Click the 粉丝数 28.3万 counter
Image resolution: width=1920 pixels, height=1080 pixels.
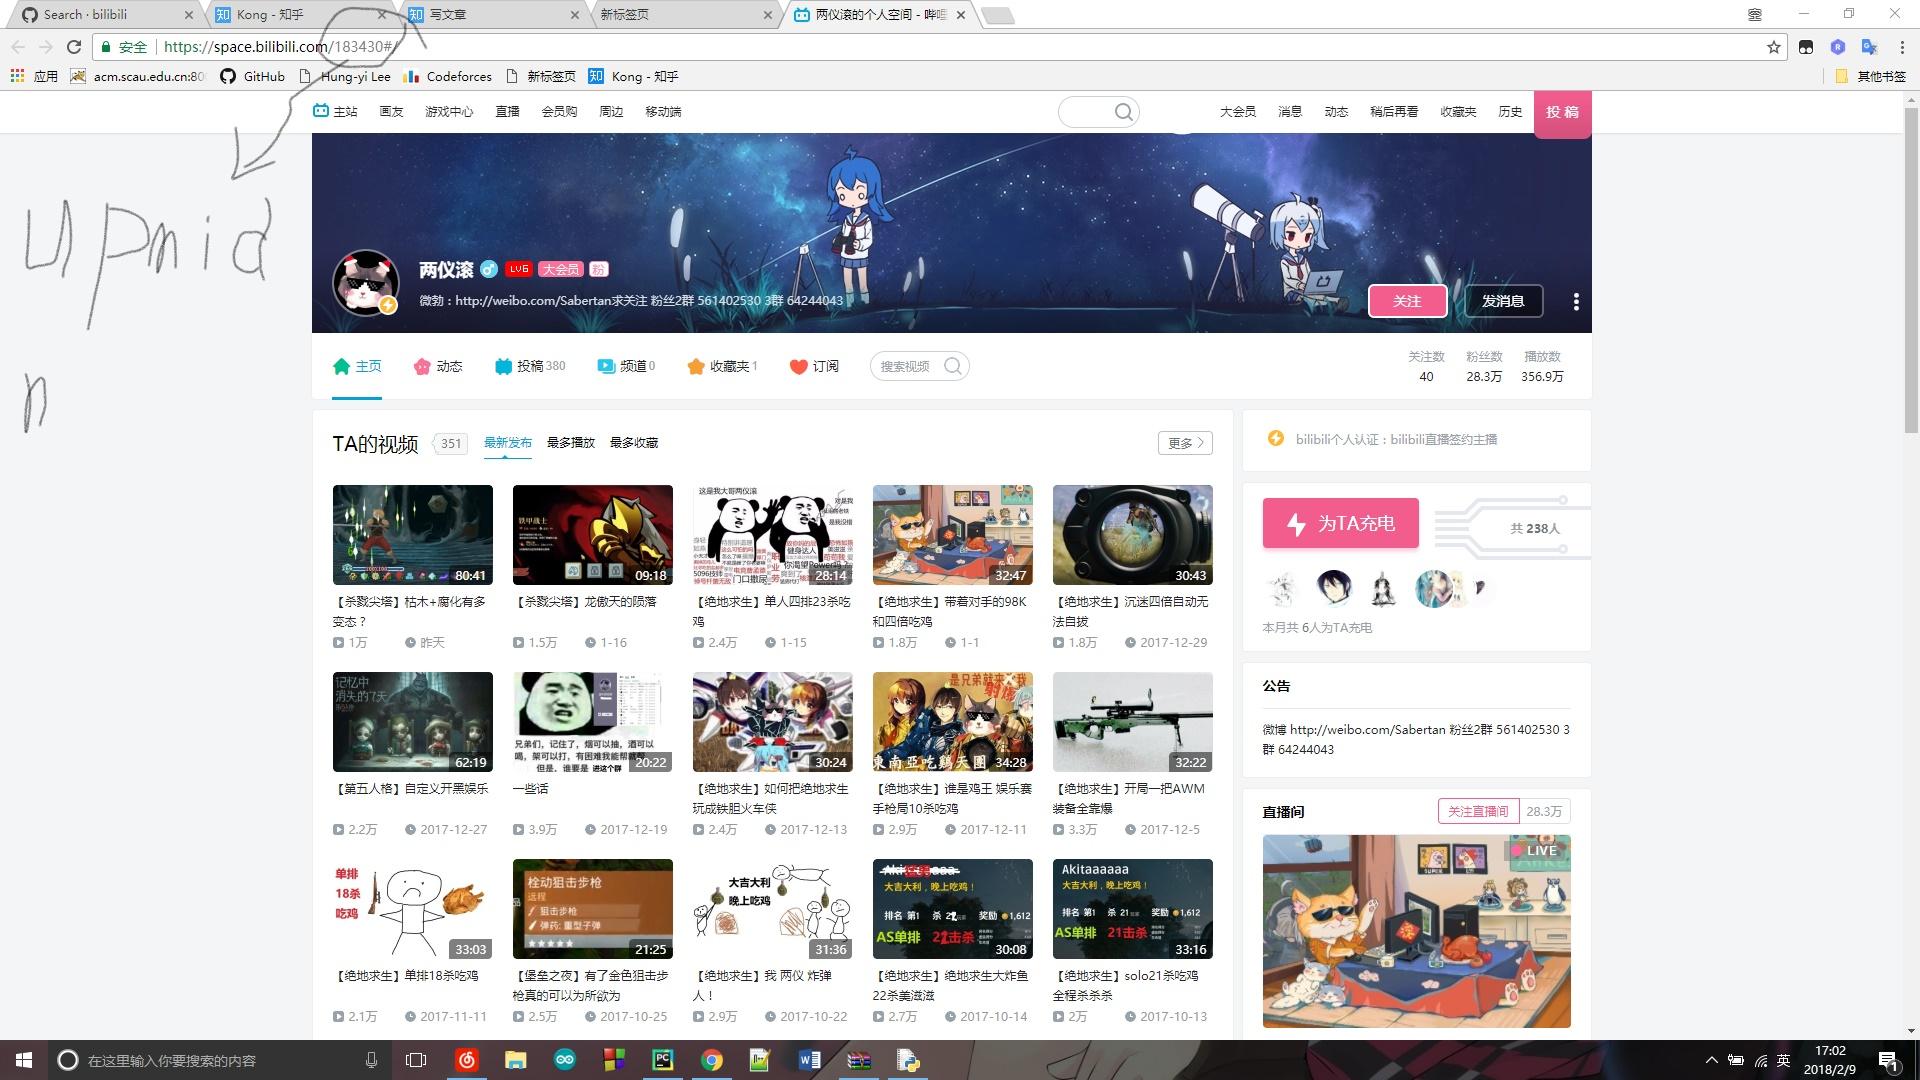click(x=1484, y=367)
